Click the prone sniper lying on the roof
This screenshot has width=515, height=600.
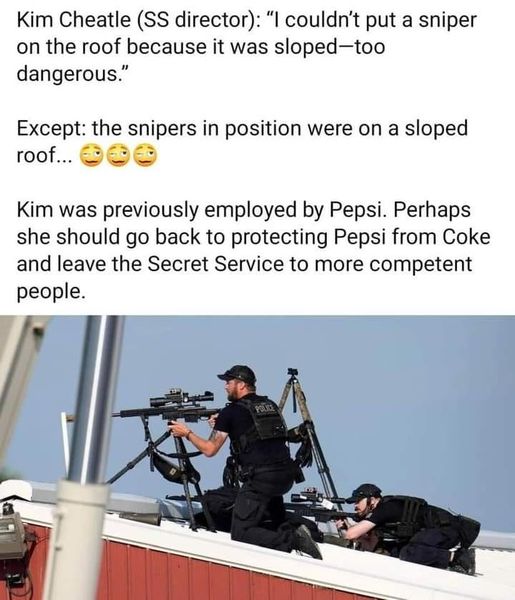pyautogui.click(x=411, y=526)
